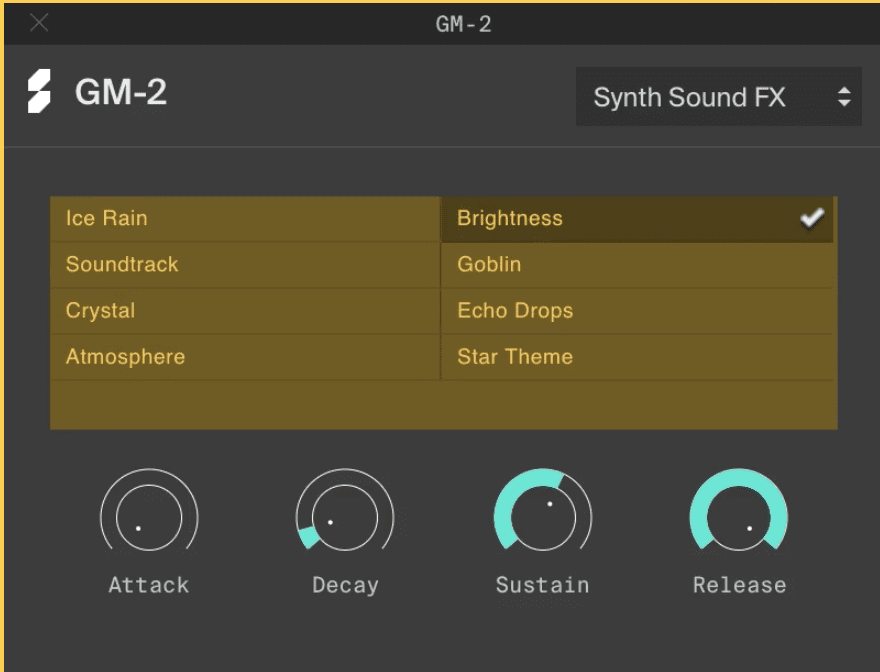Close the GM-2 plugin window

point(39,23)
